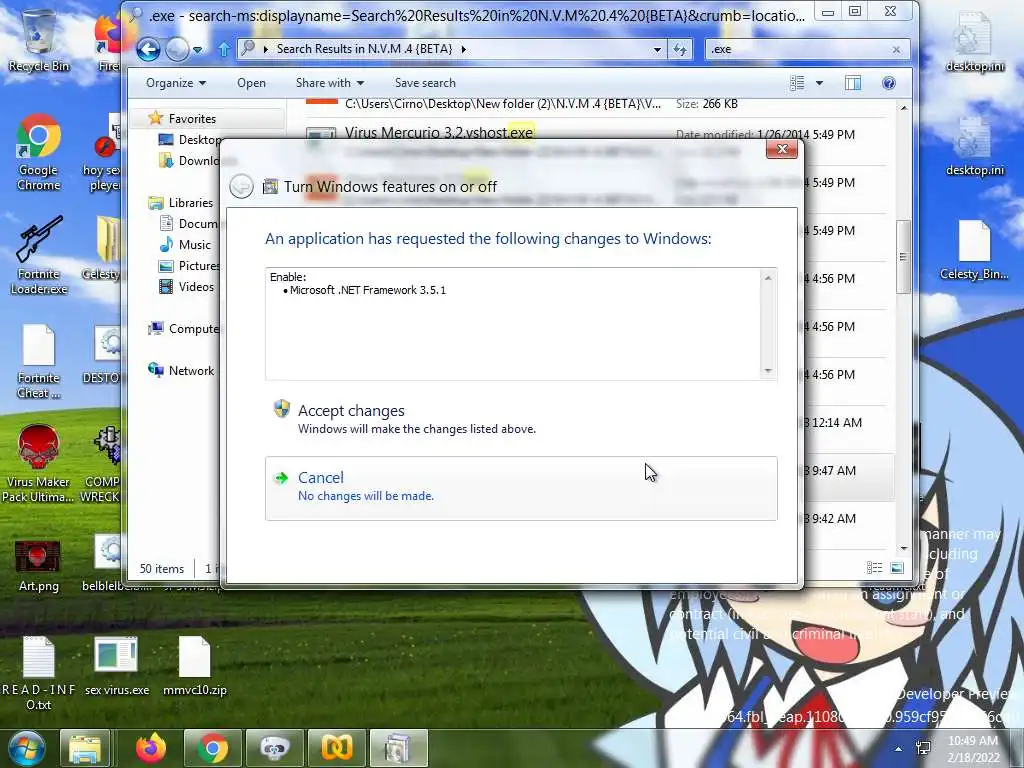
Task: Select the Art.png desktop file
Action: tap(38, 566)
